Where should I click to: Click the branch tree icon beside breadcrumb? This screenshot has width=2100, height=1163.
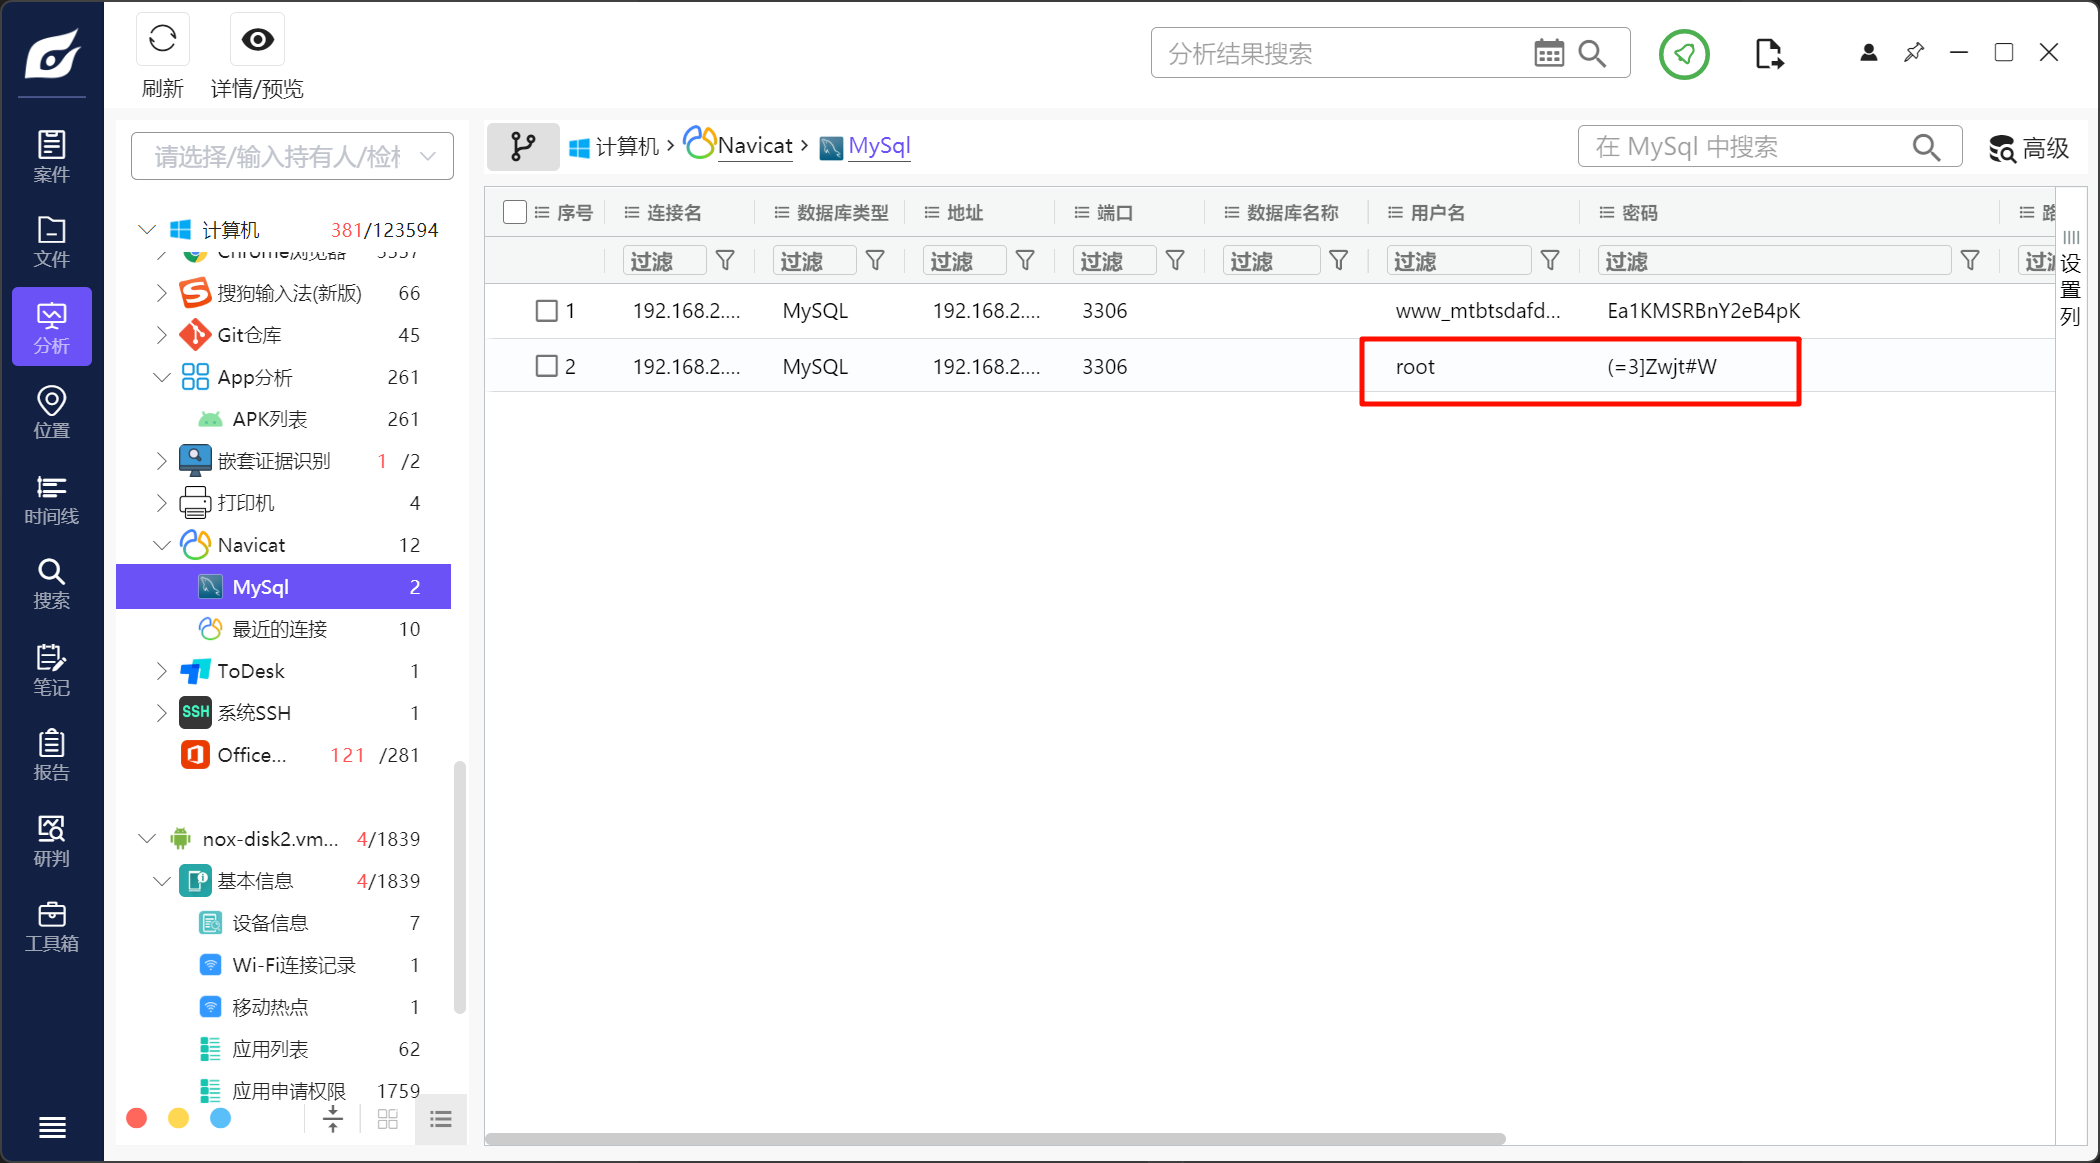point(522,147)
